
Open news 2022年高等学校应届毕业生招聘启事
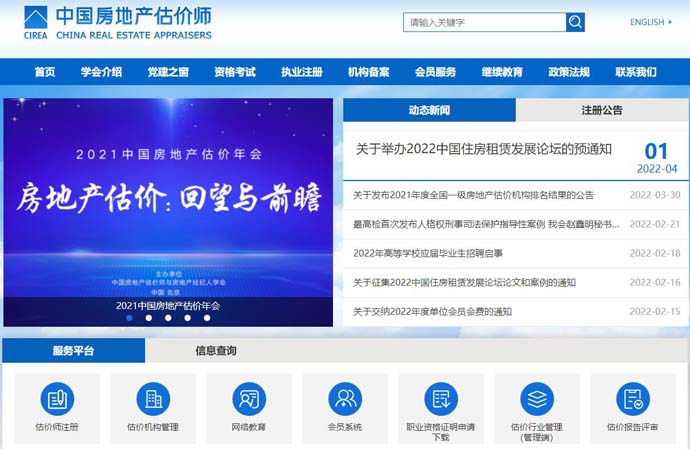pyautogui.click(x=428, y=253)
